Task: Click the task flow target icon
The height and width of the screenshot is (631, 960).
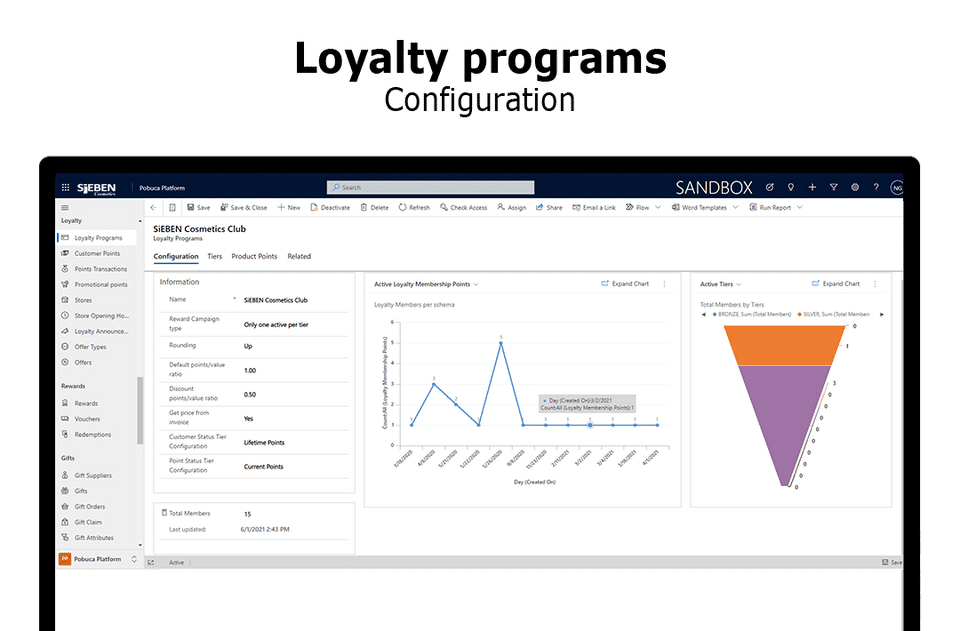Action: tap(770, 187)
